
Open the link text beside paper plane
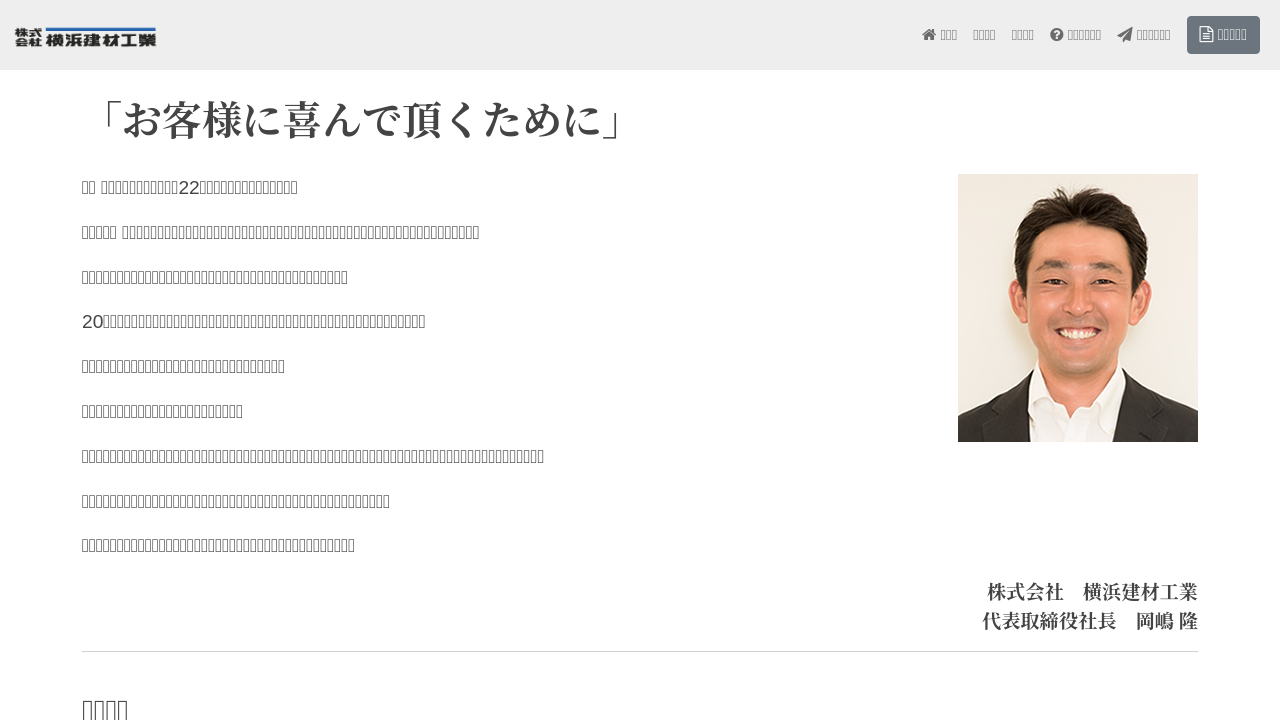pos(1153,35)
